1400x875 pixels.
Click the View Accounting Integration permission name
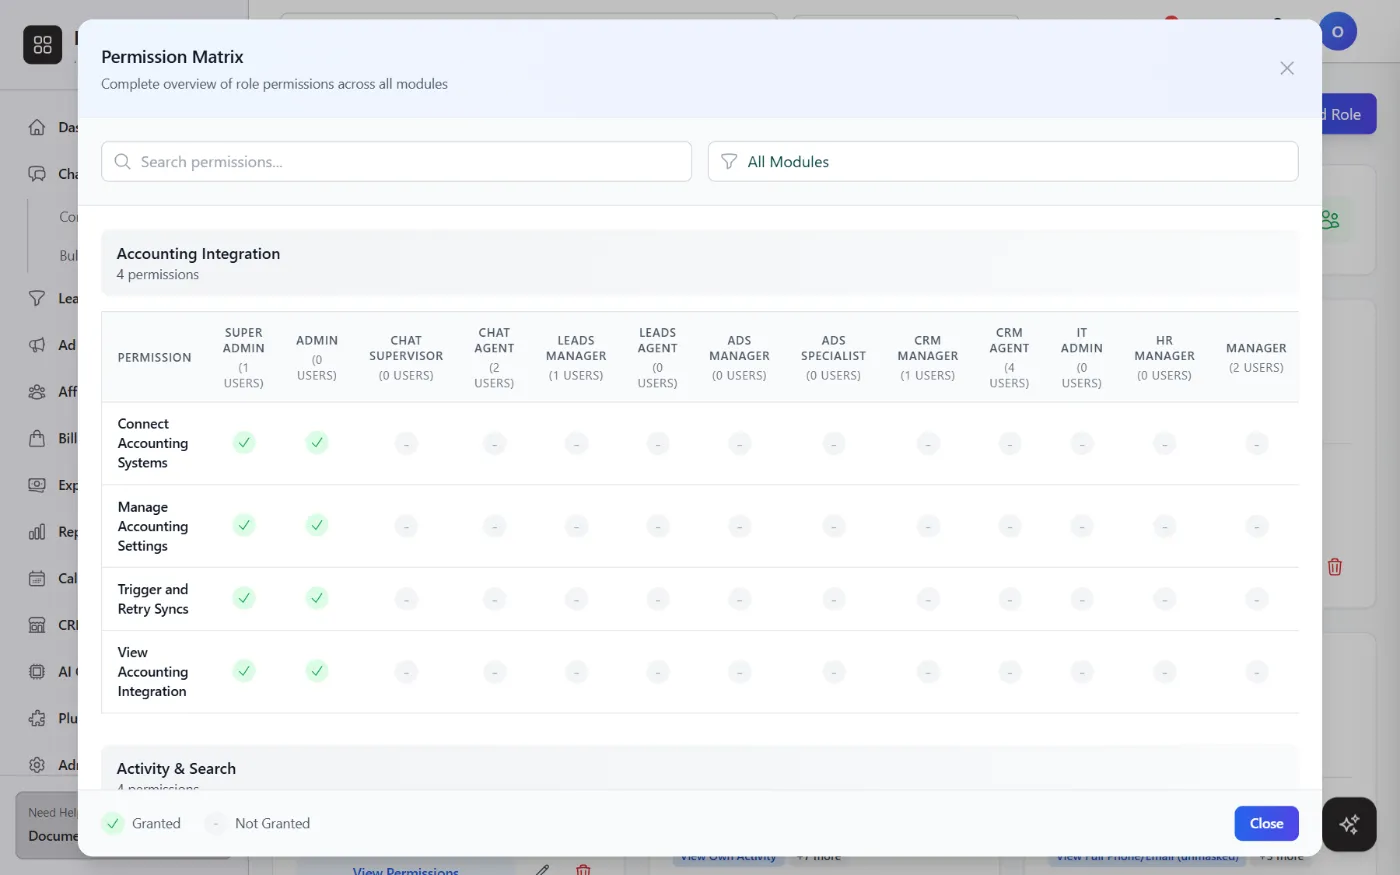(x=153, y=672)
